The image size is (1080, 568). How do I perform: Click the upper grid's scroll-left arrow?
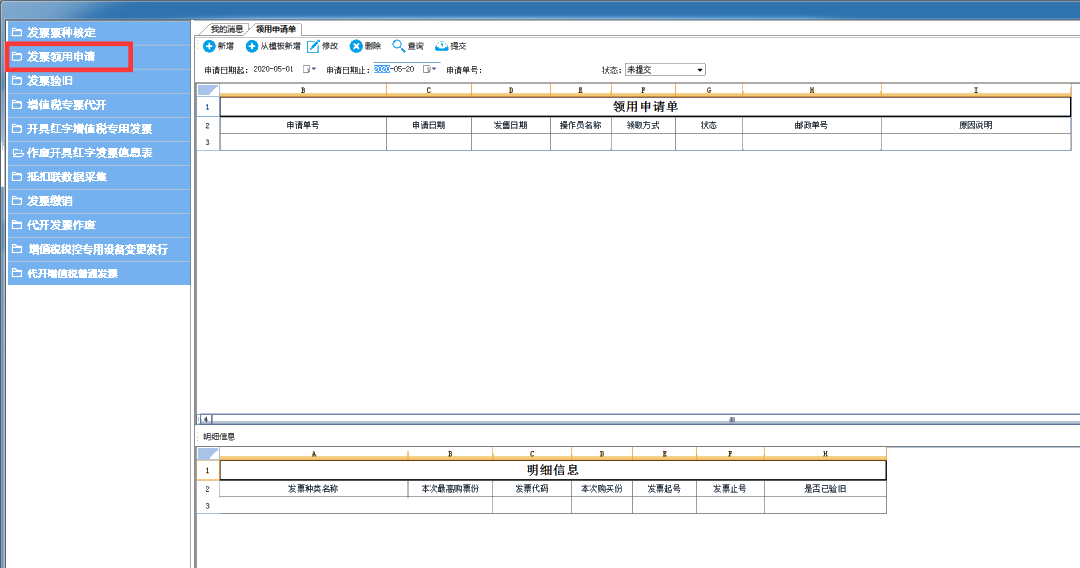pos(206,419)
